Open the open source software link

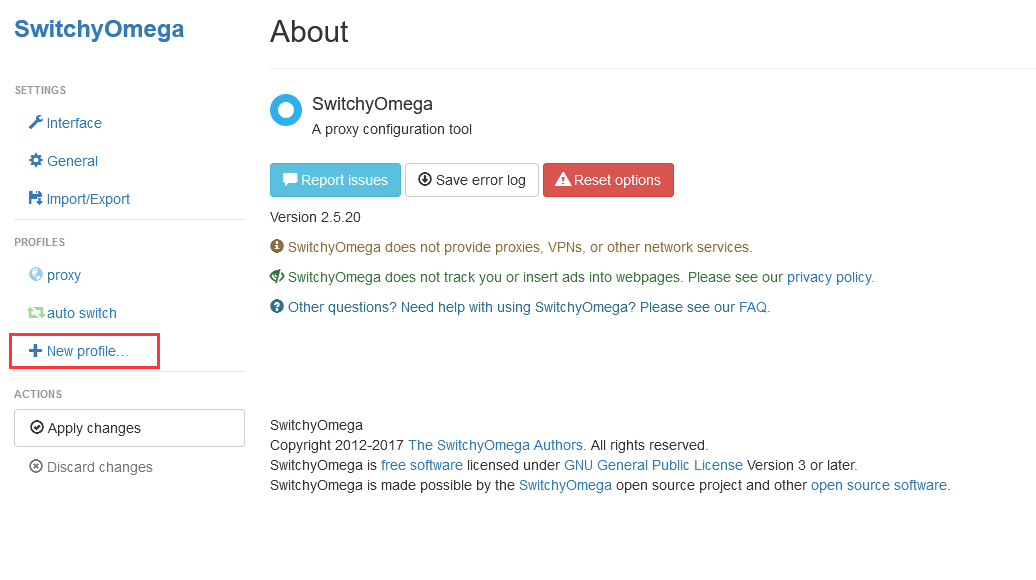click(879, 486)
